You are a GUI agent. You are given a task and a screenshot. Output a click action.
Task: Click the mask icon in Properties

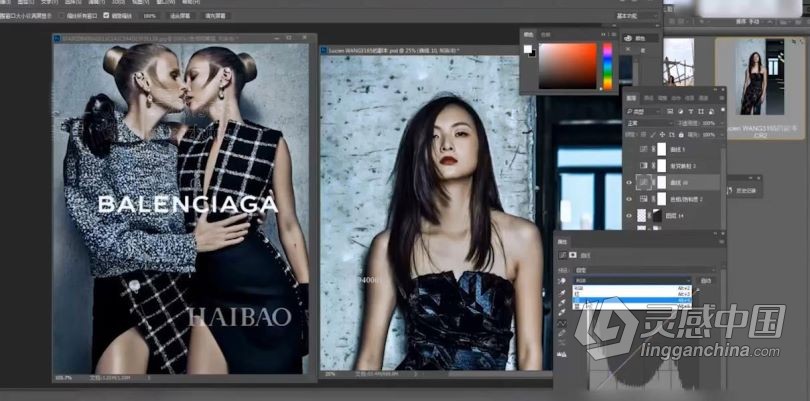click(573, 255)
